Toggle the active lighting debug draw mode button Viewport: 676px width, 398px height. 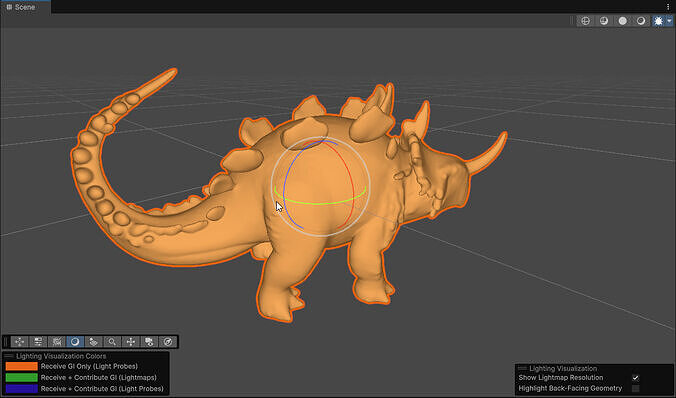[x=658, y=21]
